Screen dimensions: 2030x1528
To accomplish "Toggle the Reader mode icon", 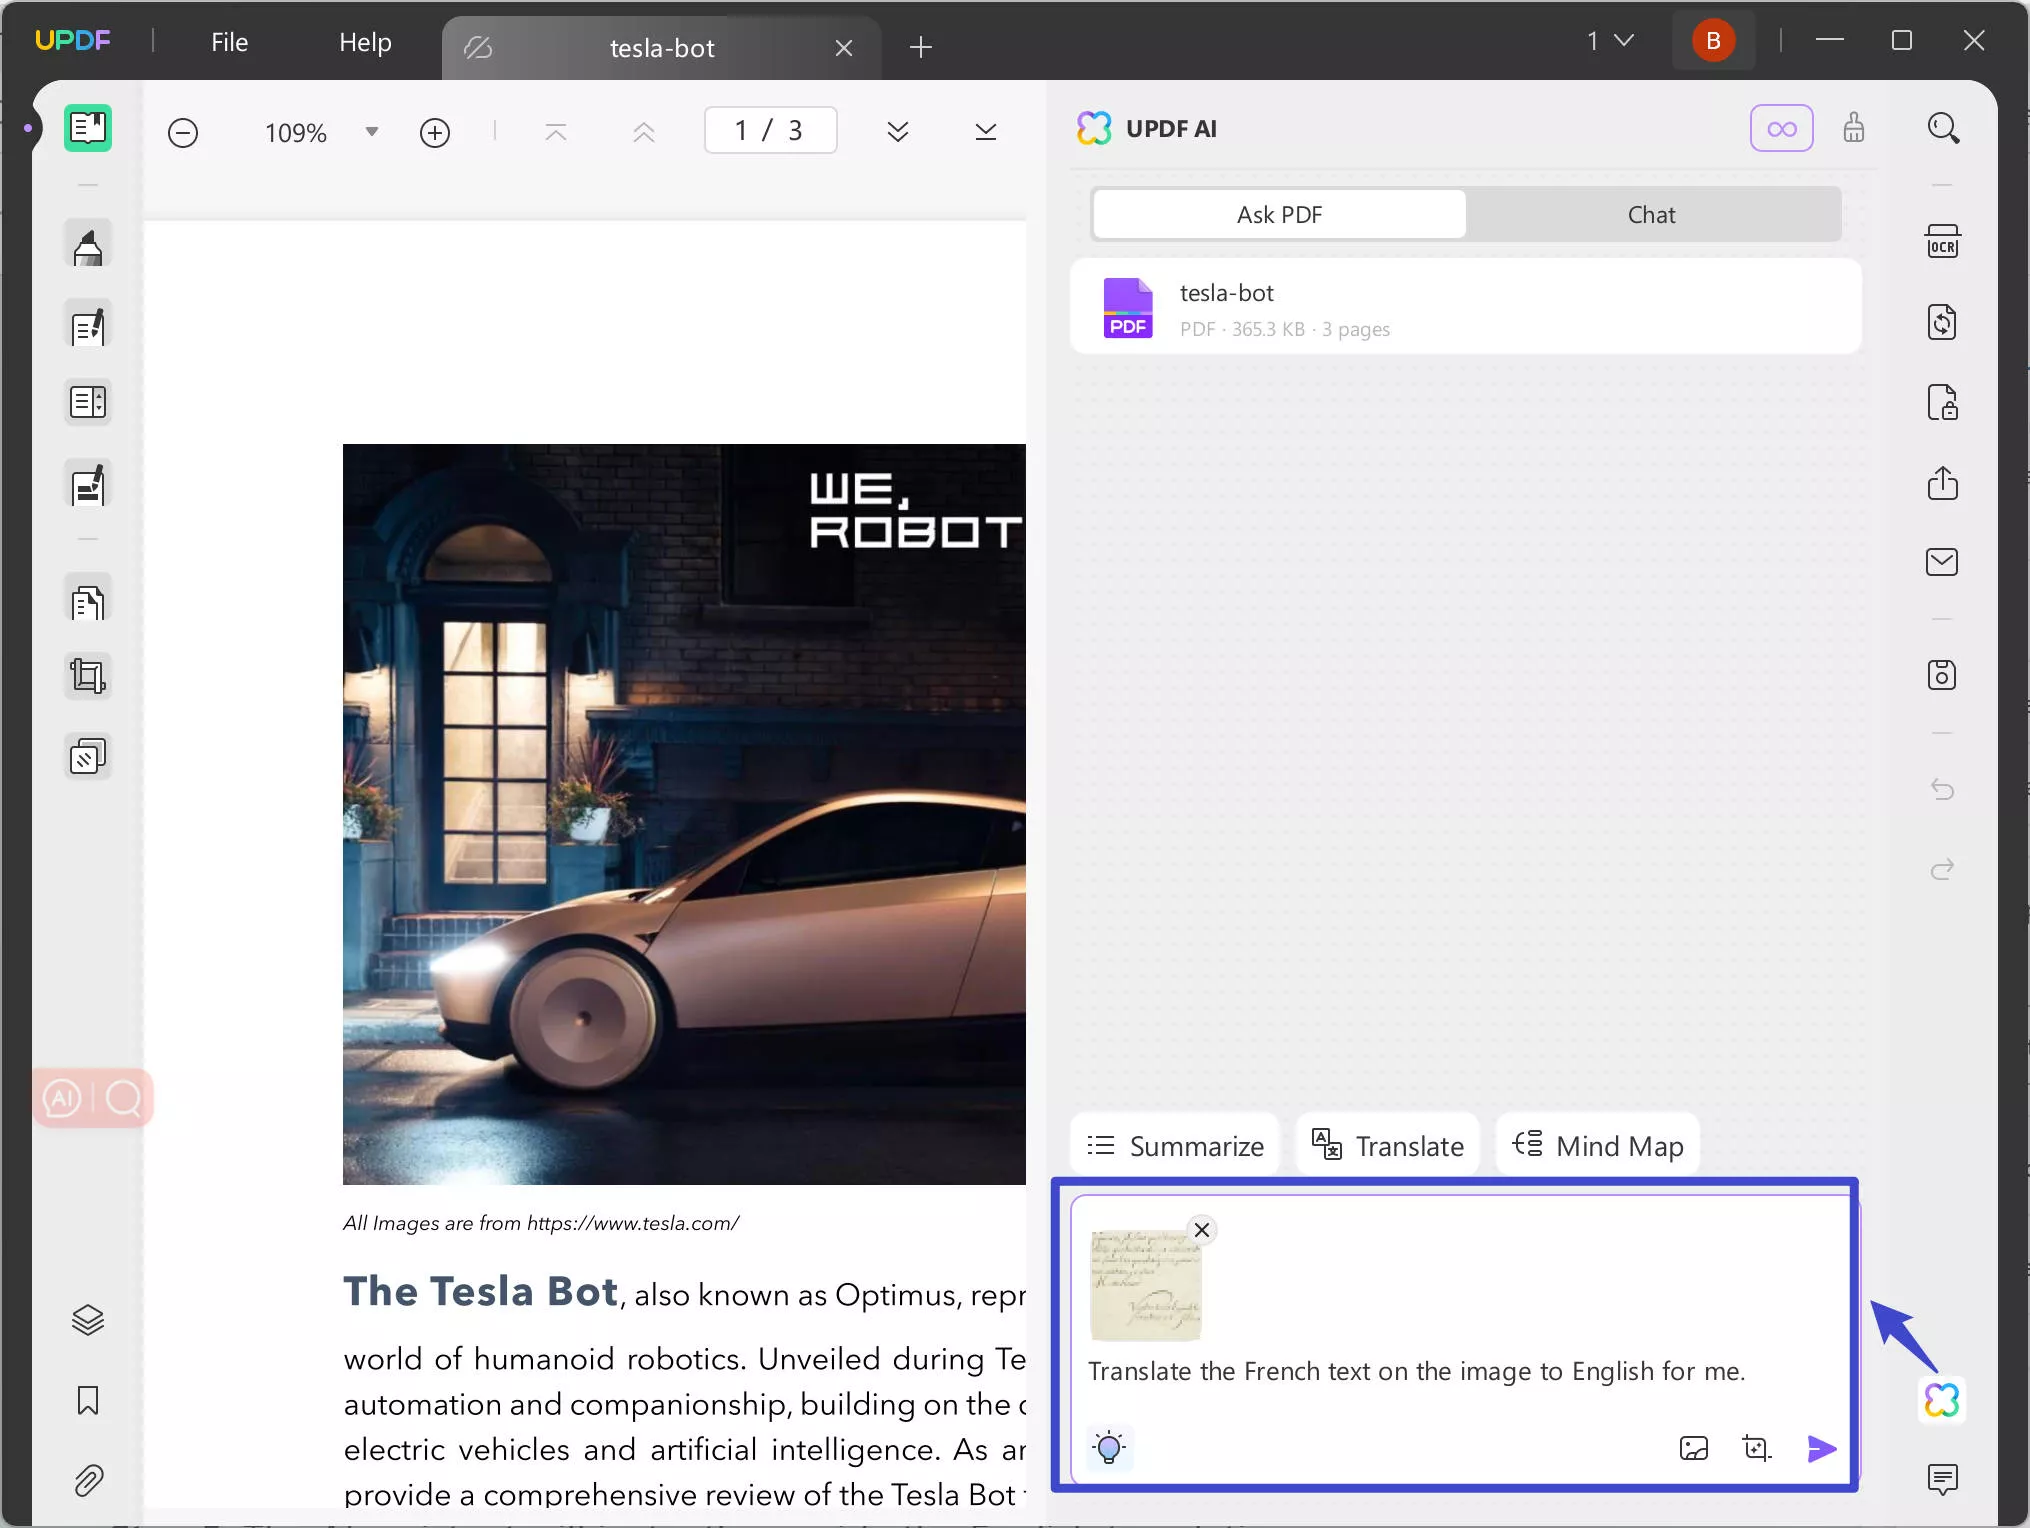I will [88, 128].
